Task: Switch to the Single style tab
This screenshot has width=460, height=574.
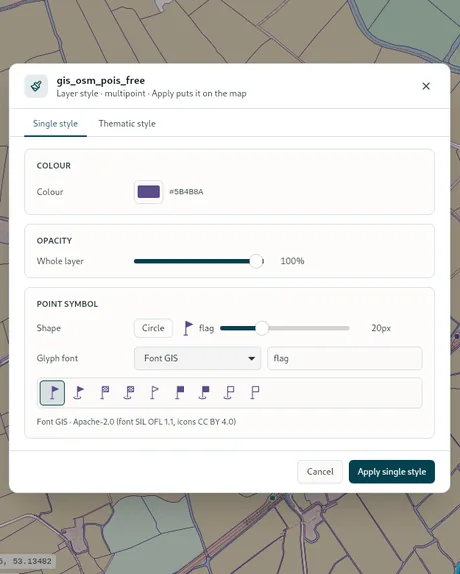Action: click(x=55, y=124)
